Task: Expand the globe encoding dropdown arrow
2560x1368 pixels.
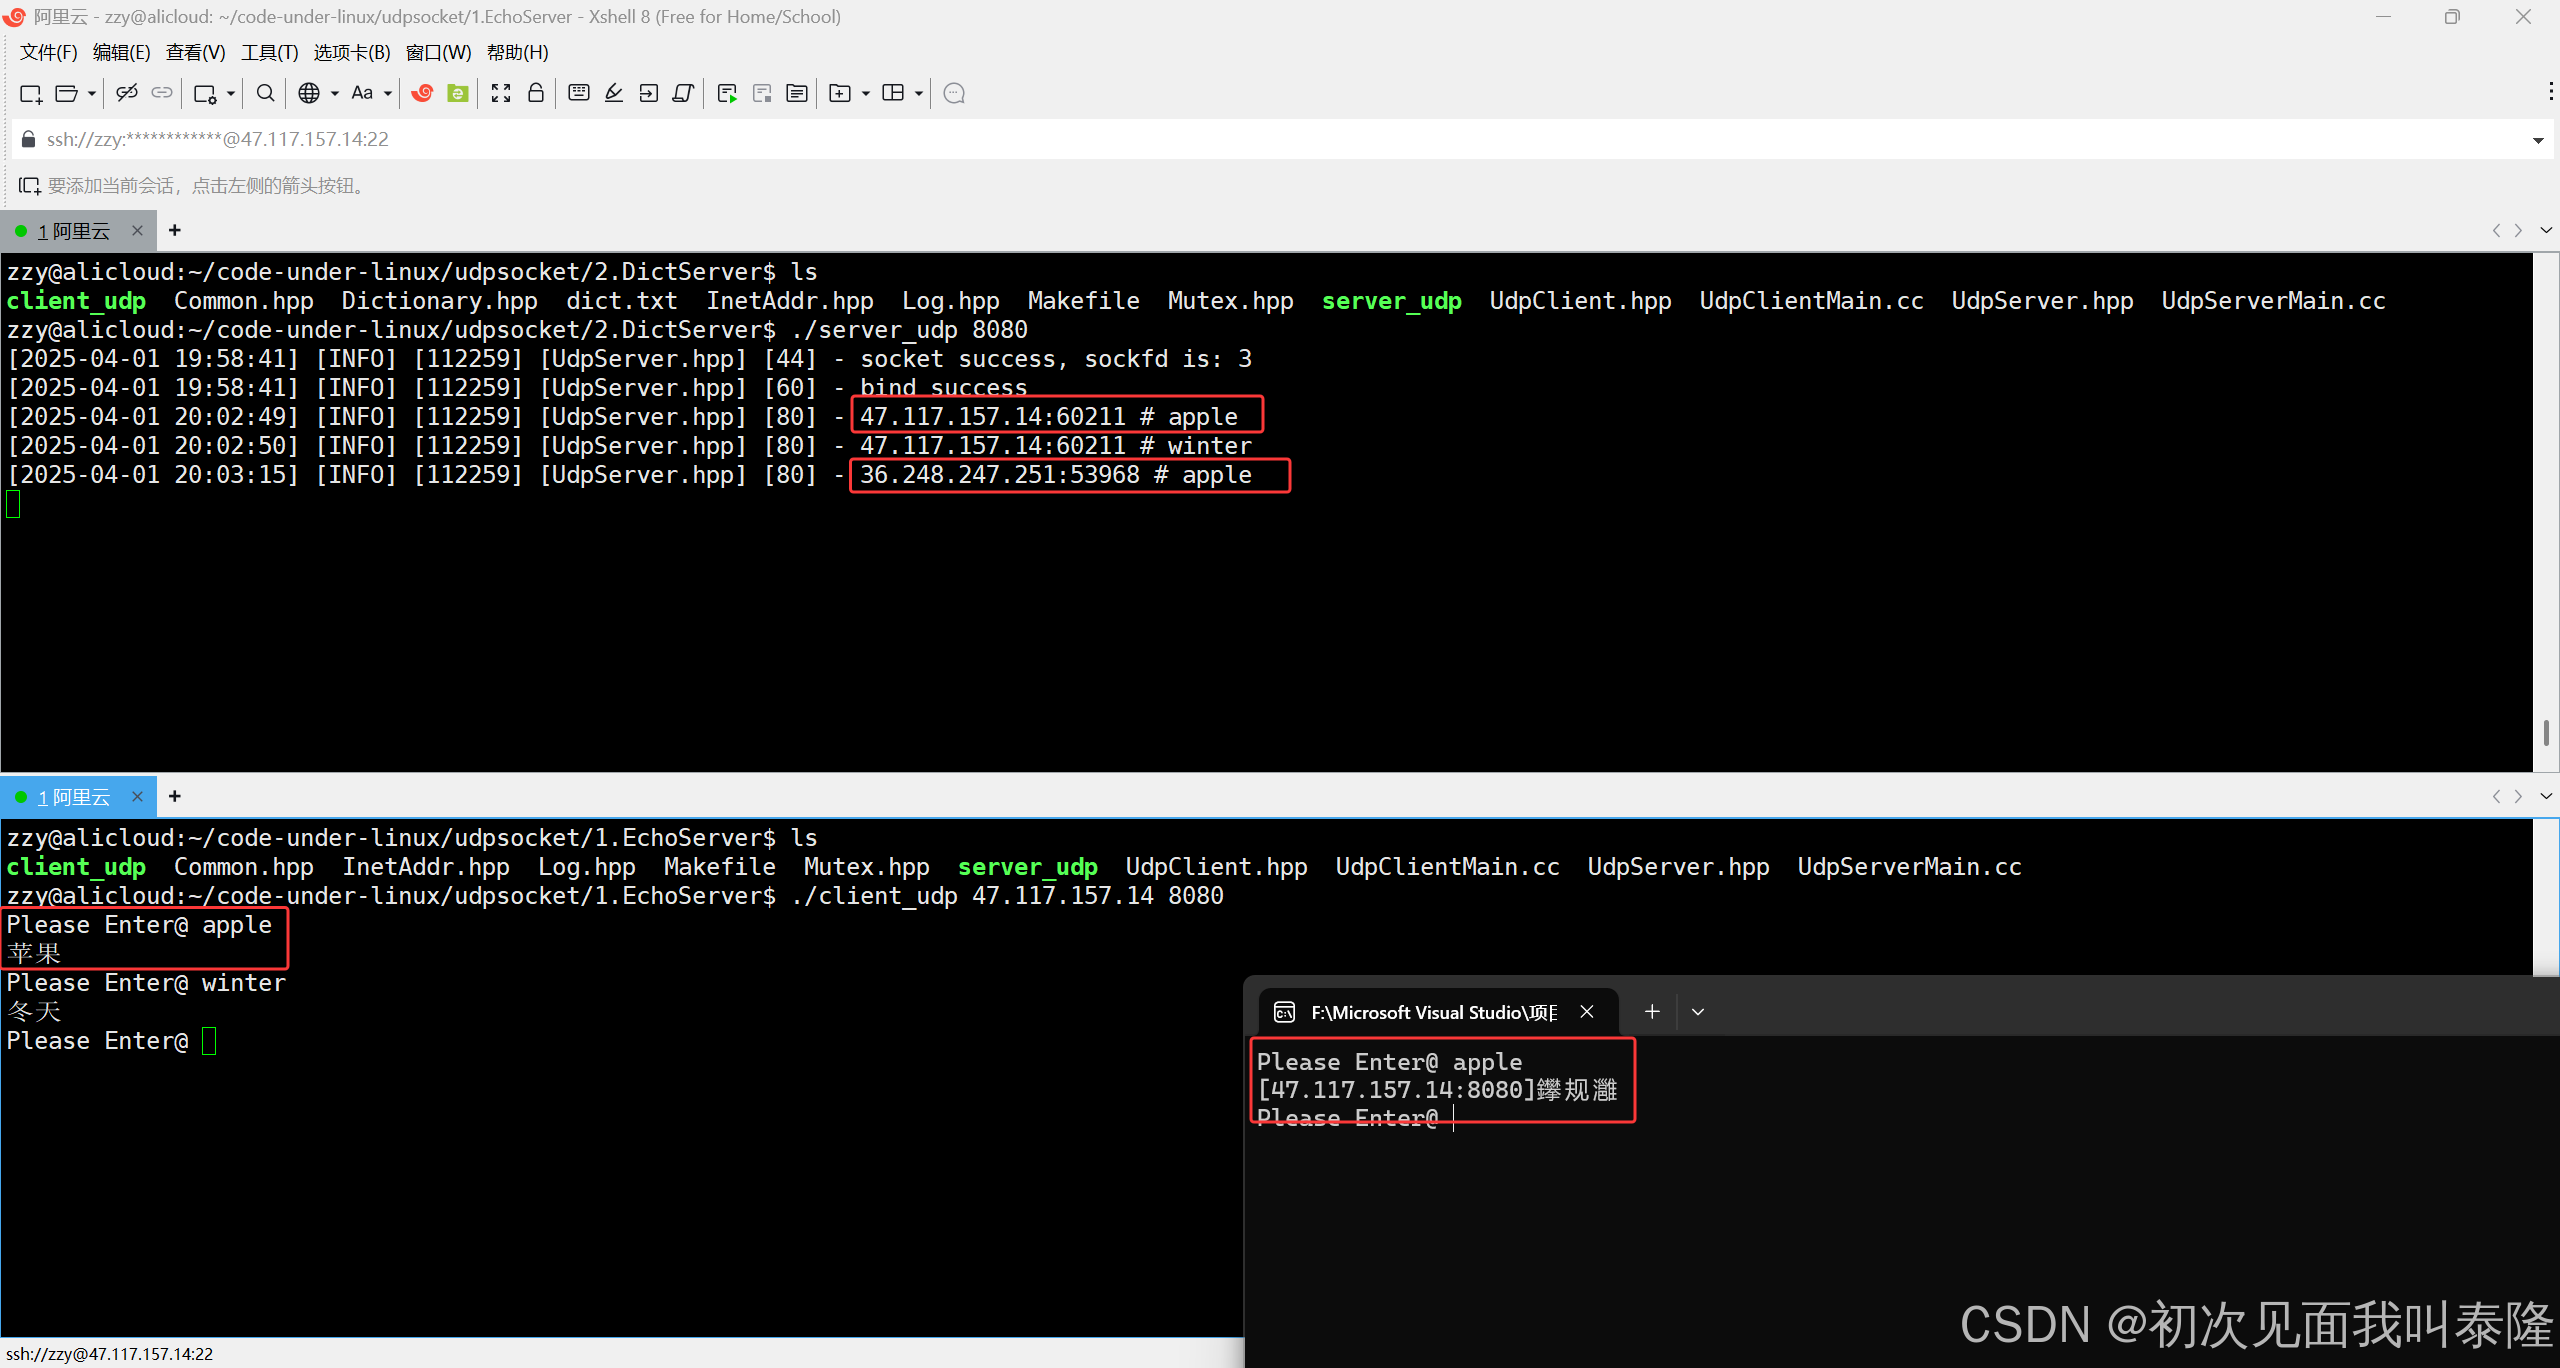Action: (x=335, y=94)
